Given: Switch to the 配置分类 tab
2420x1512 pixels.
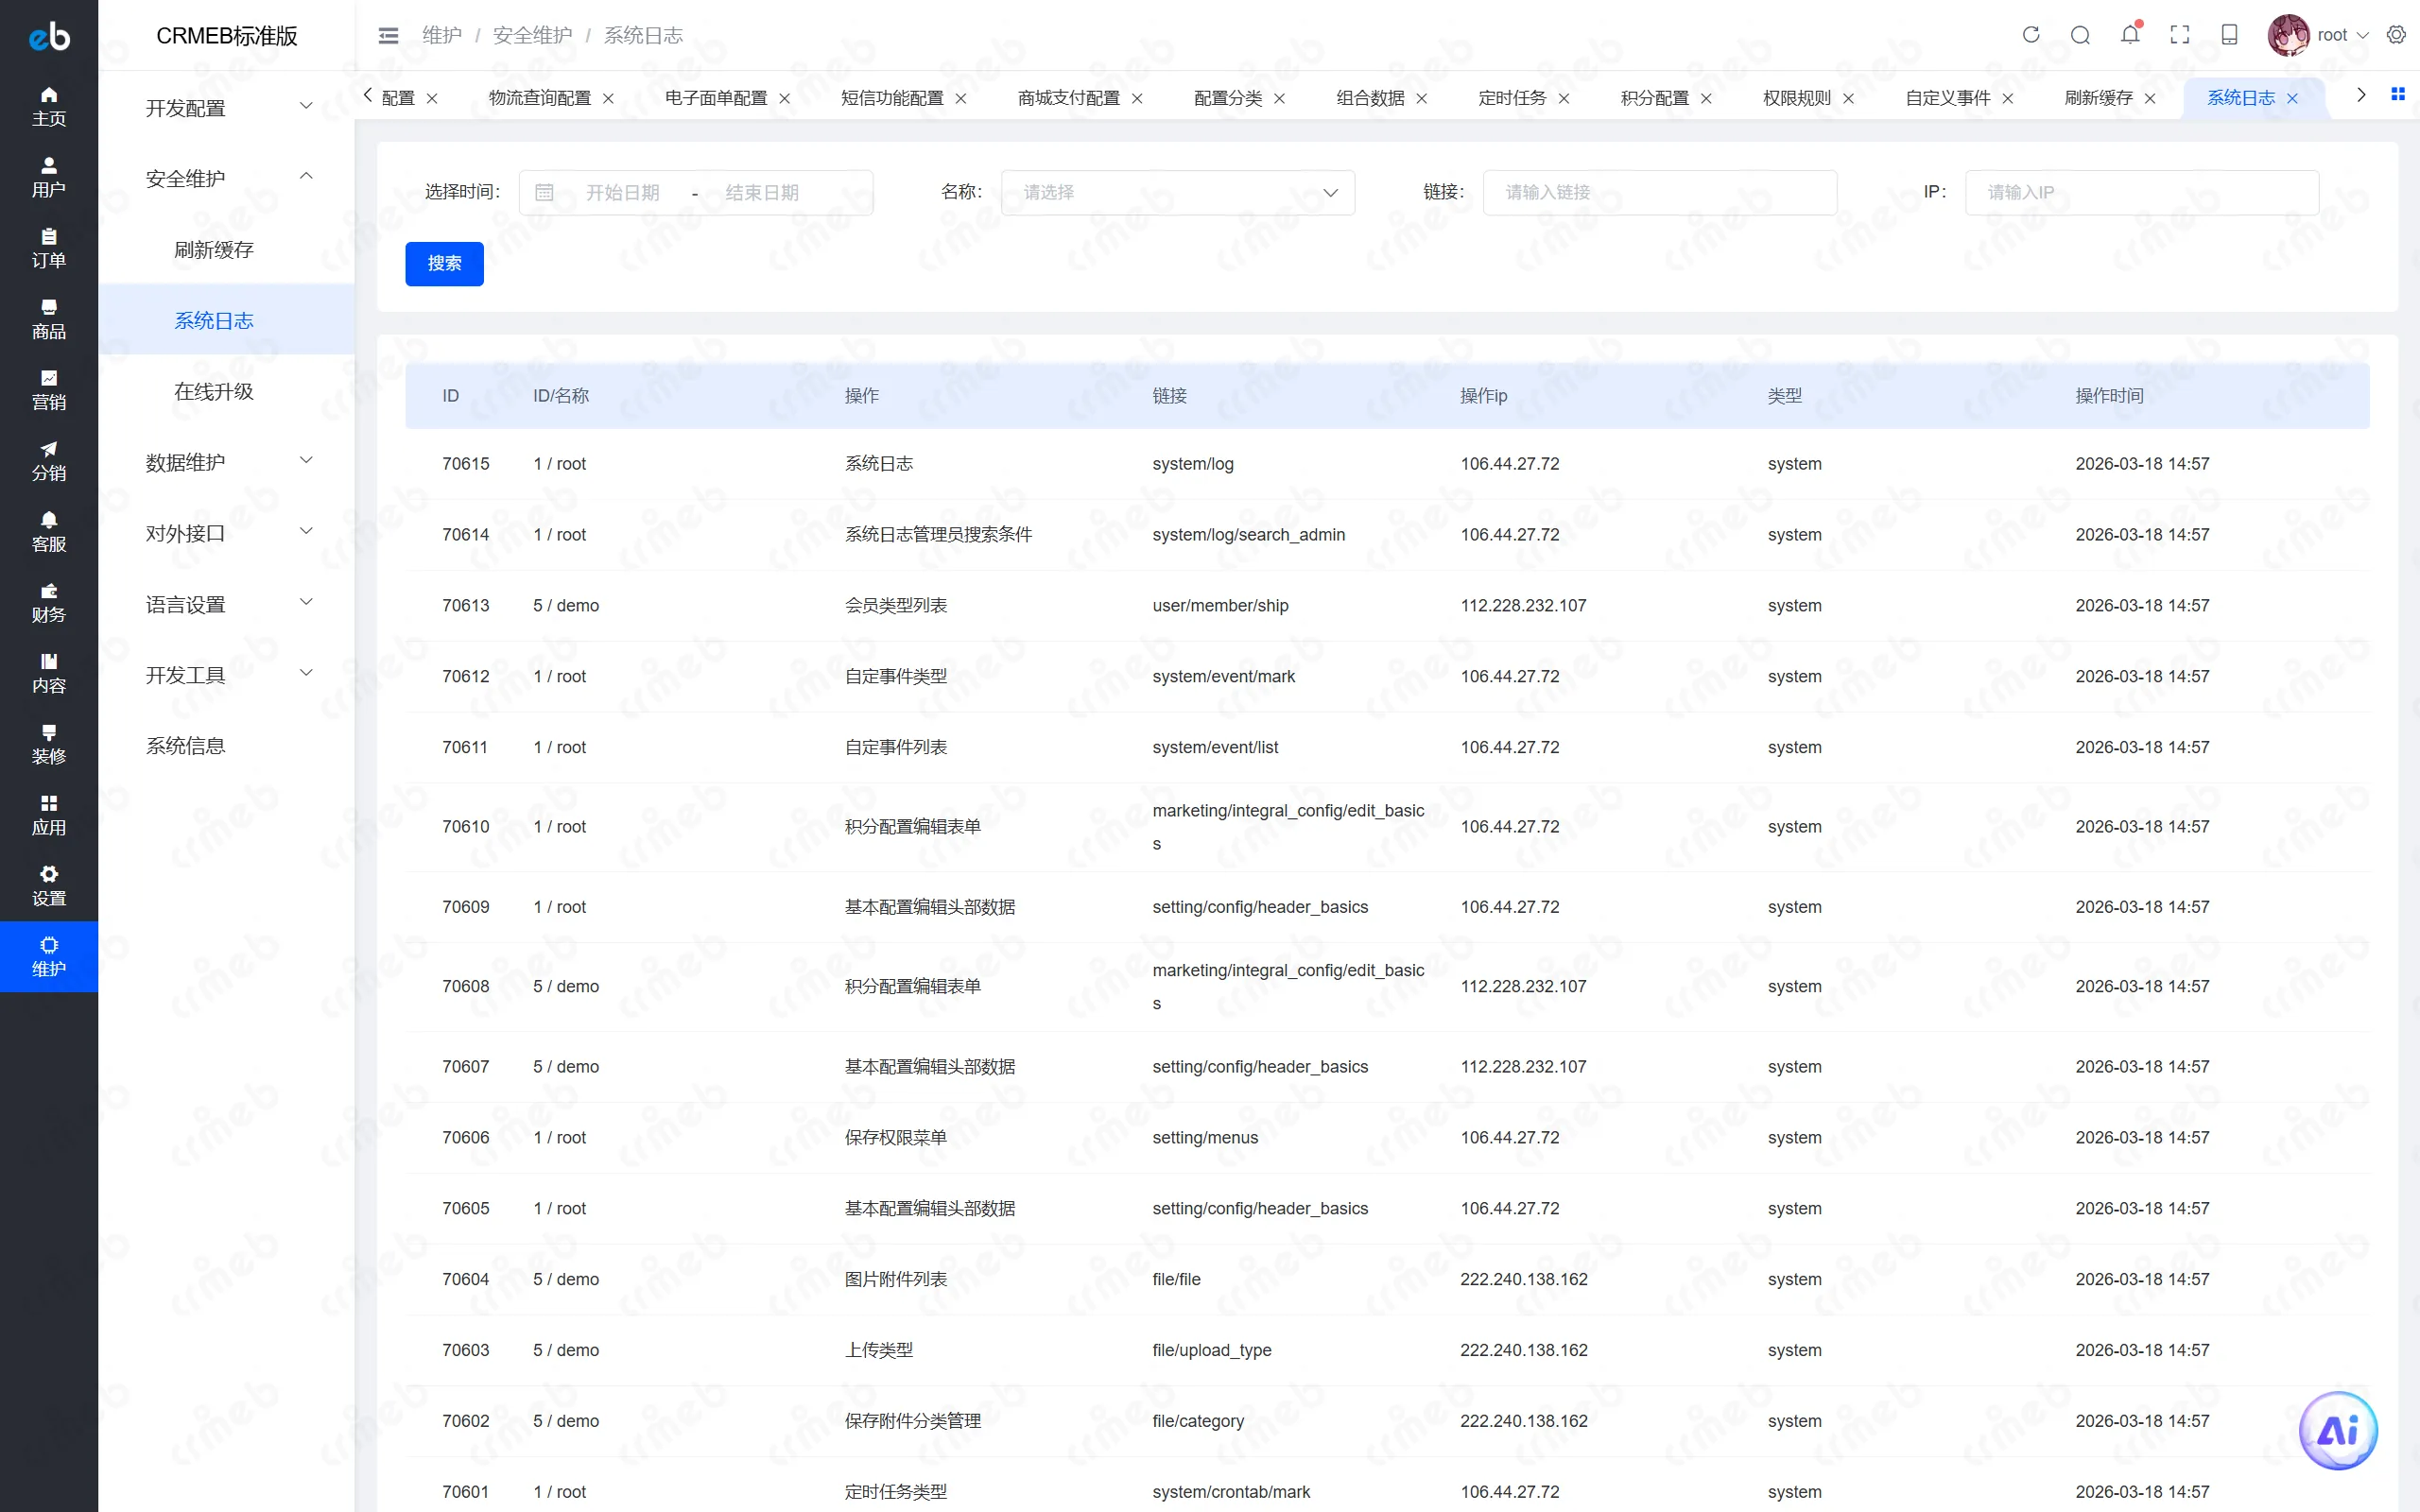Looking at the screenshot, I should [1227, 98].
